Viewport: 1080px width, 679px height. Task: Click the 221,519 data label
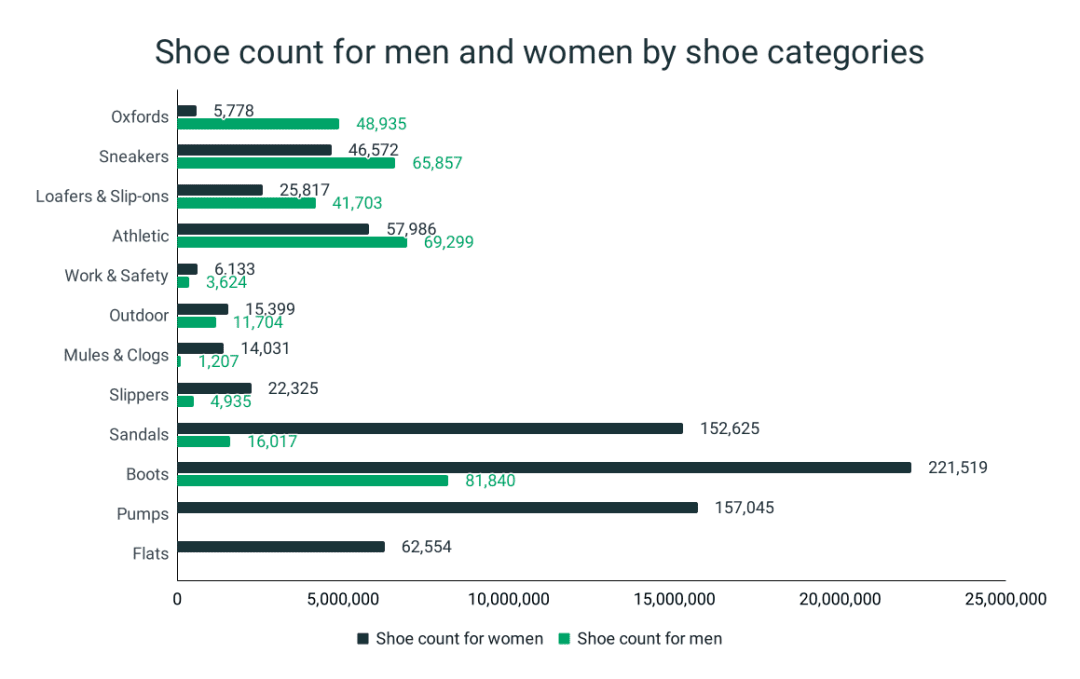957,467
